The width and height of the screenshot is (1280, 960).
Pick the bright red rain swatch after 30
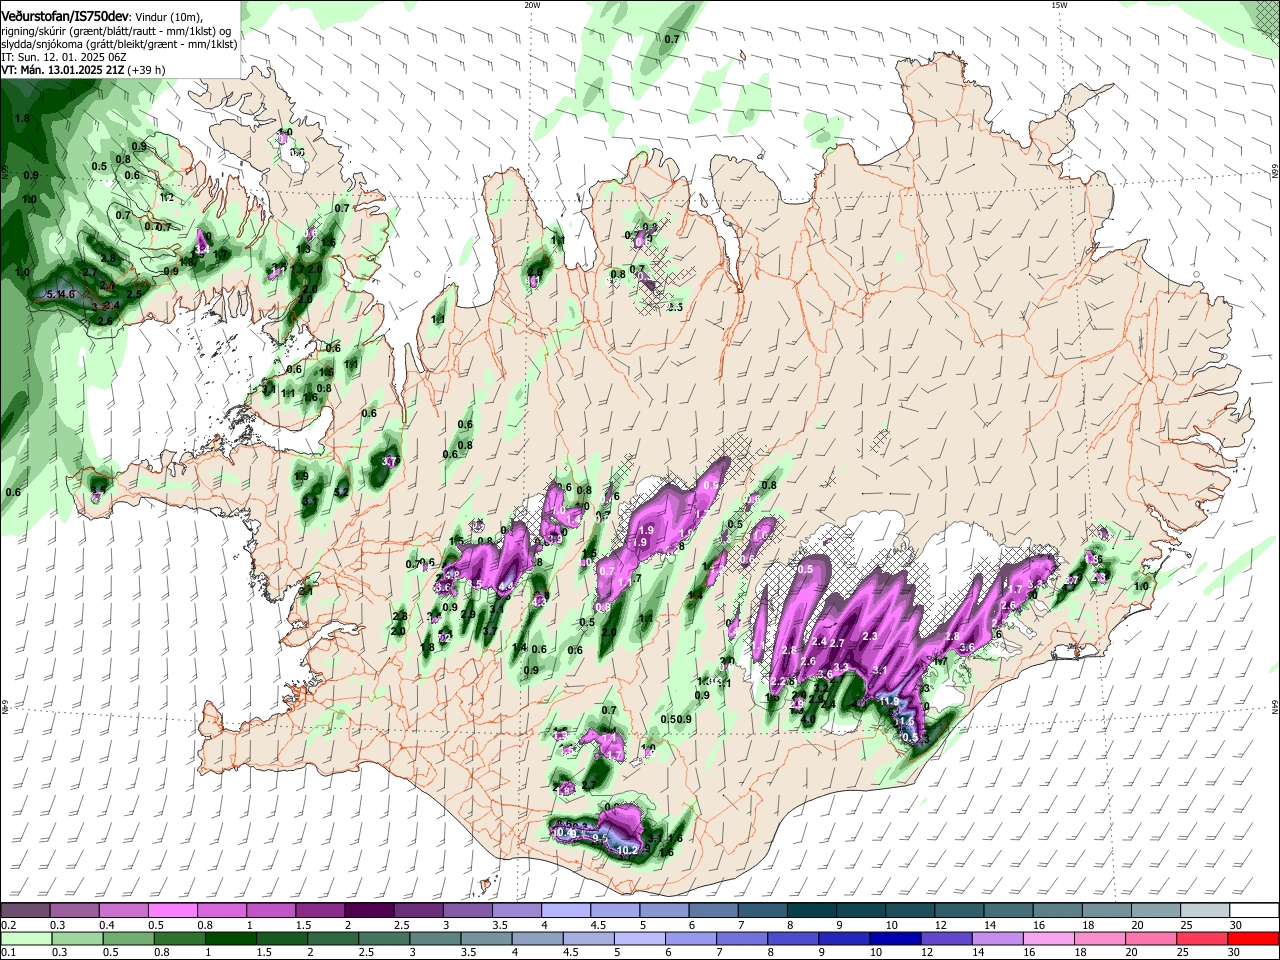1252,939
